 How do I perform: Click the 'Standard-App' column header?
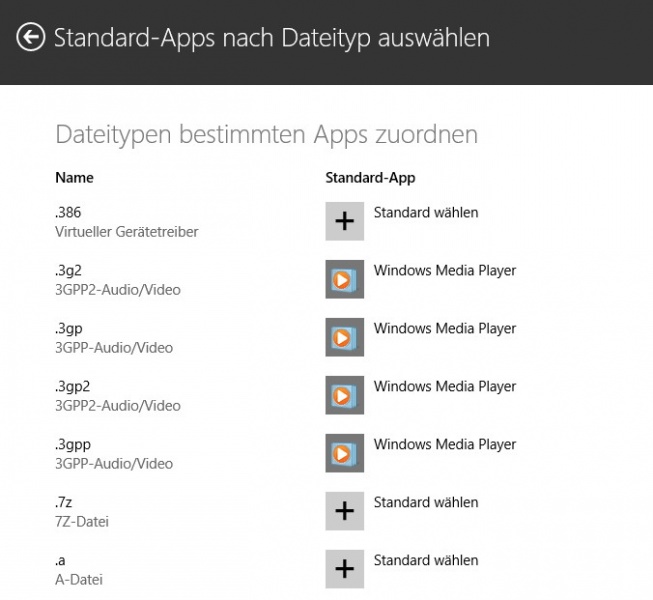(x=370, y=178)
